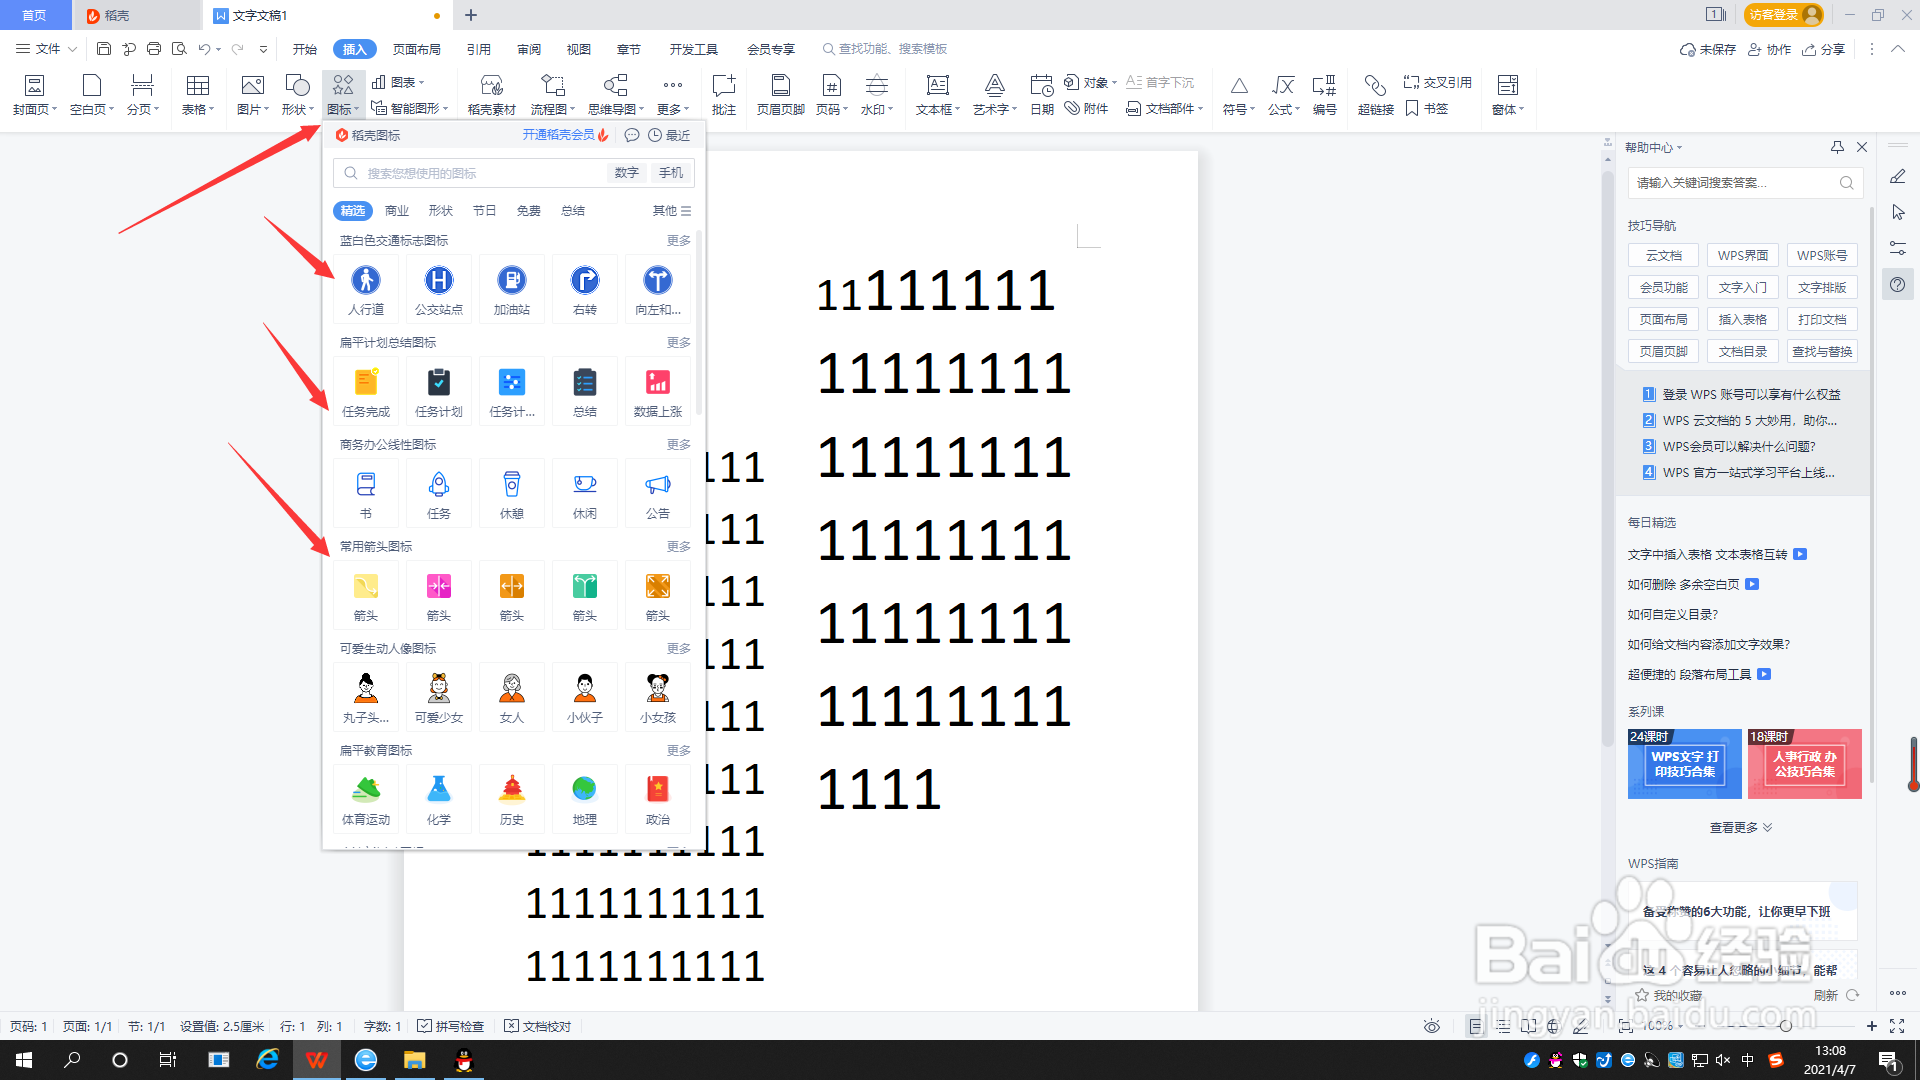Open the 其他 category list
This screenshot has width=1920, height=1080.
671,211
